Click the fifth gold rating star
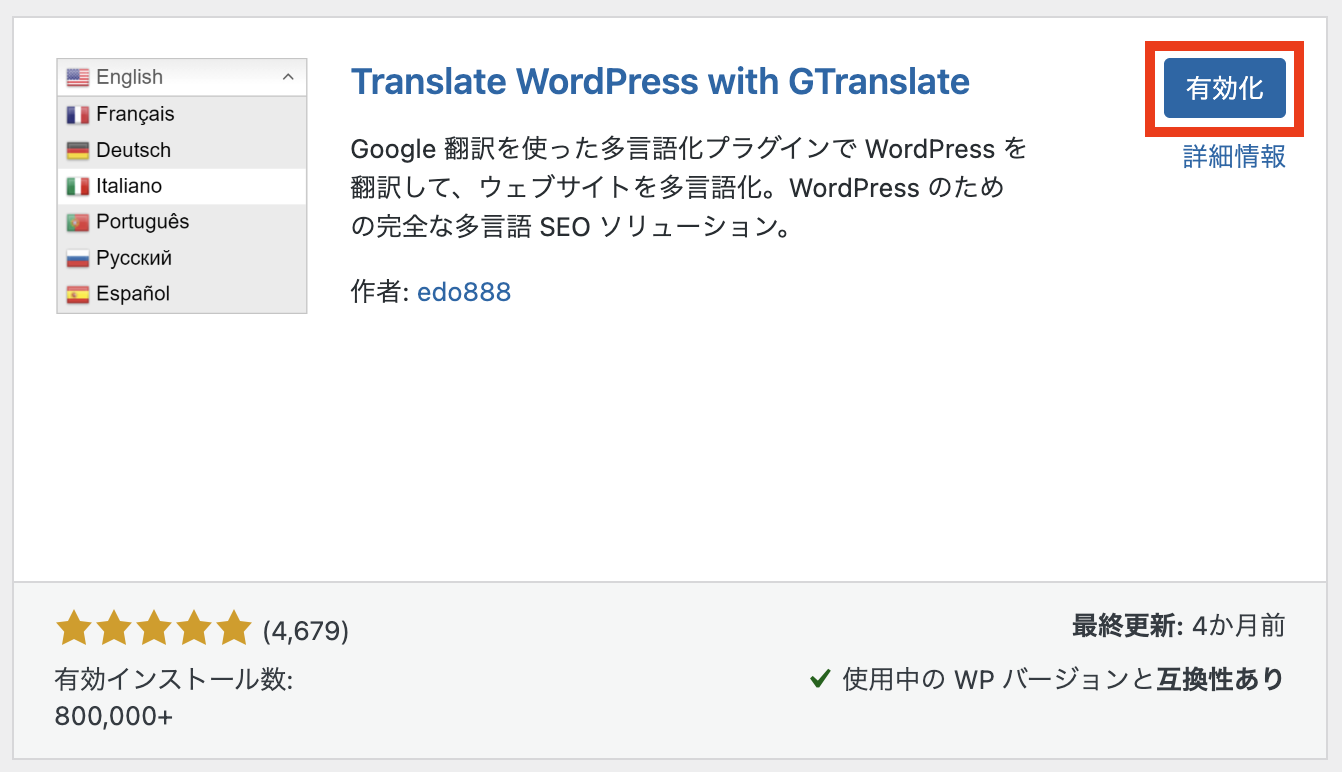 point(234,629)
